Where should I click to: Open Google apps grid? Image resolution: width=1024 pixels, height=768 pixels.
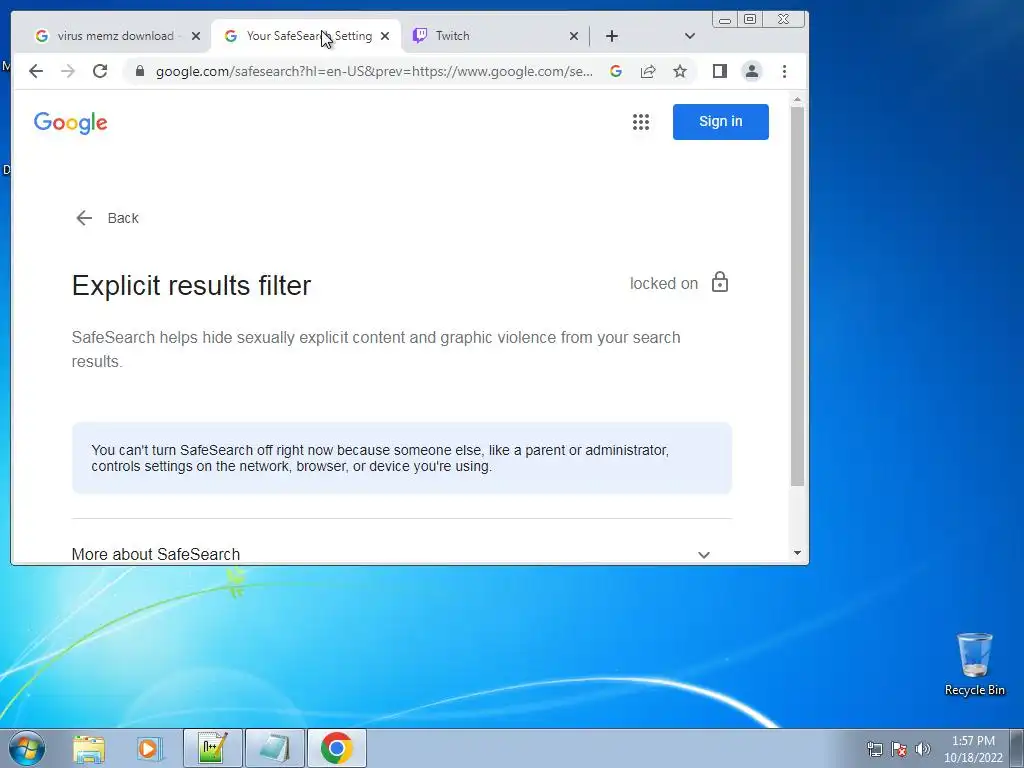pyautogui.click(x=641, y=121)
